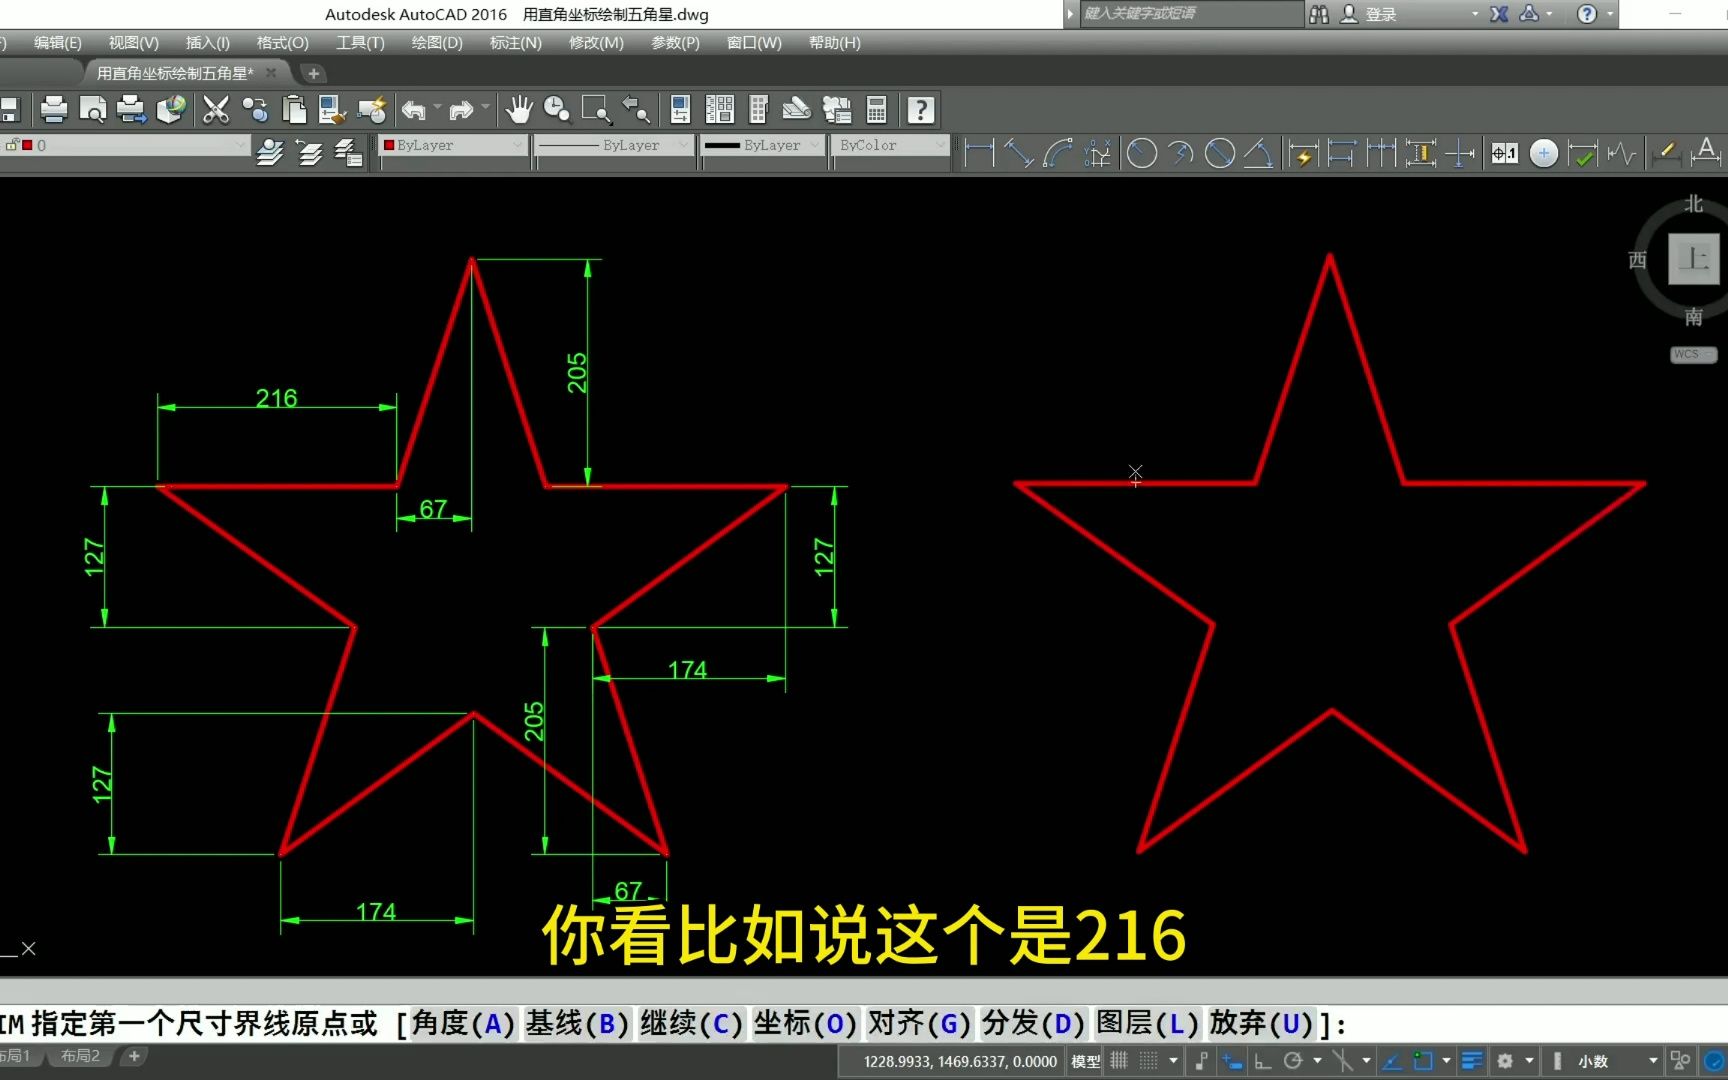Viewport: 1728px width, 1080px height.
Task: Select the Zoom Window tool
Action: tap(596, 109)
